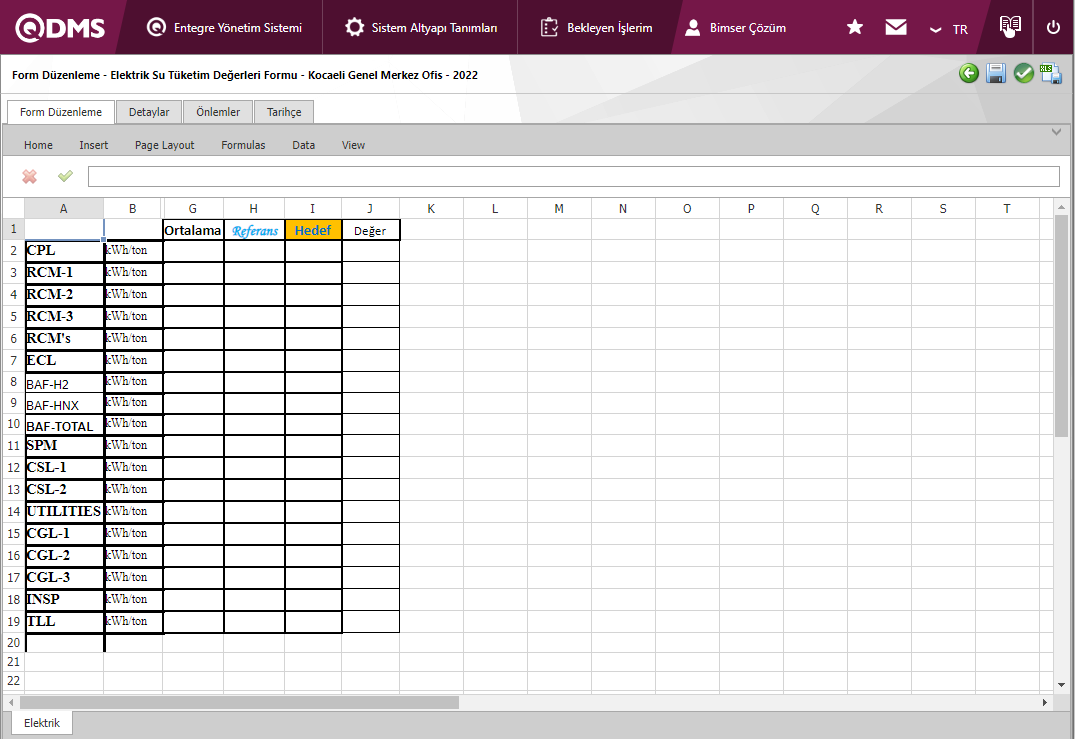Click the formula bar input field
The image size is (1075, 739).
(573, 177)
